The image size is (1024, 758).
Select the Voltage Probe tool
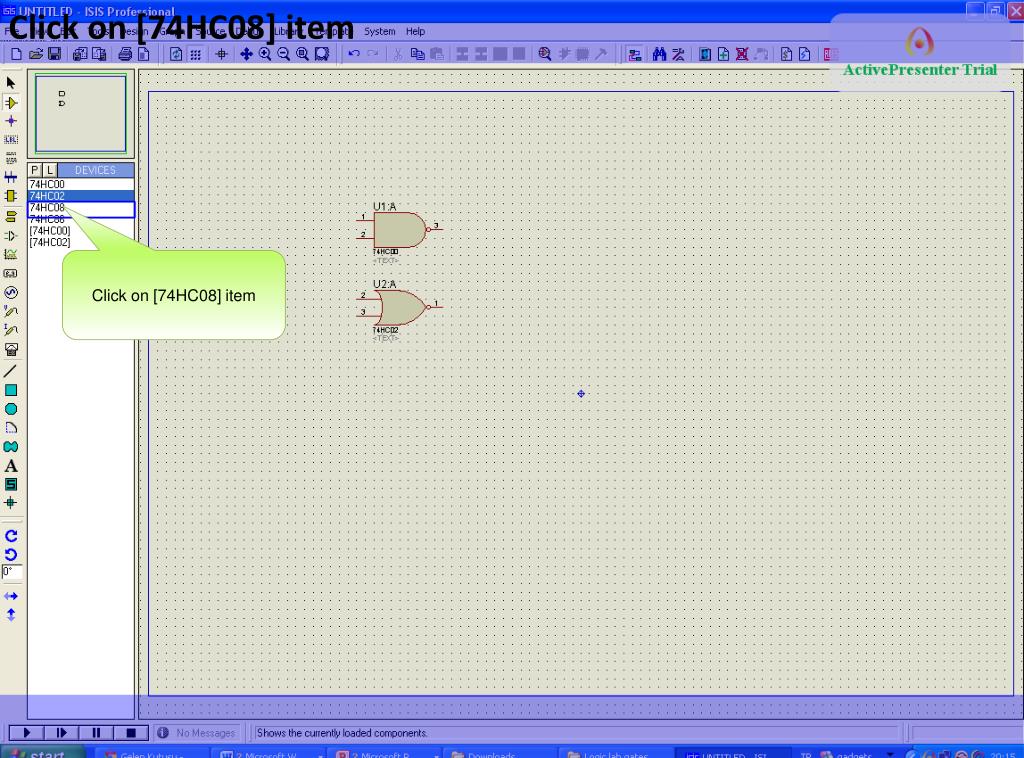tap(10, 311)
